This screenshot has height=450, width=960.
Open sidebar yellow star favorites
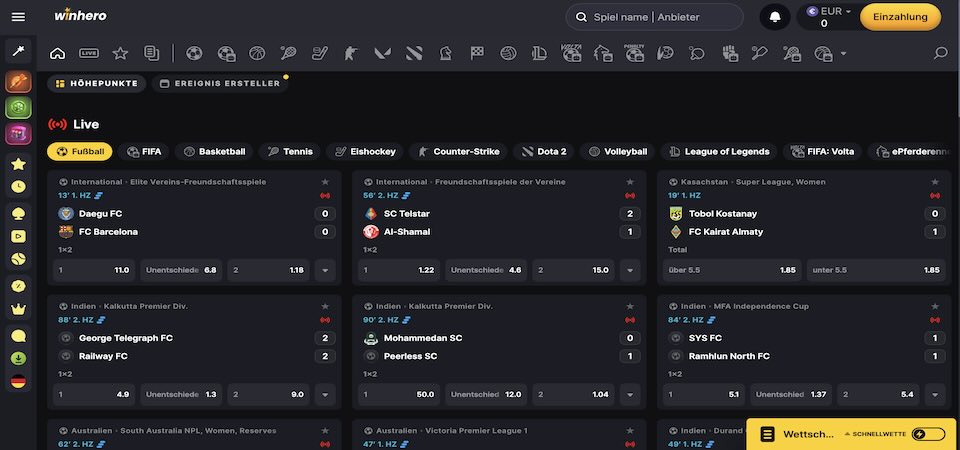click(18, 164)
